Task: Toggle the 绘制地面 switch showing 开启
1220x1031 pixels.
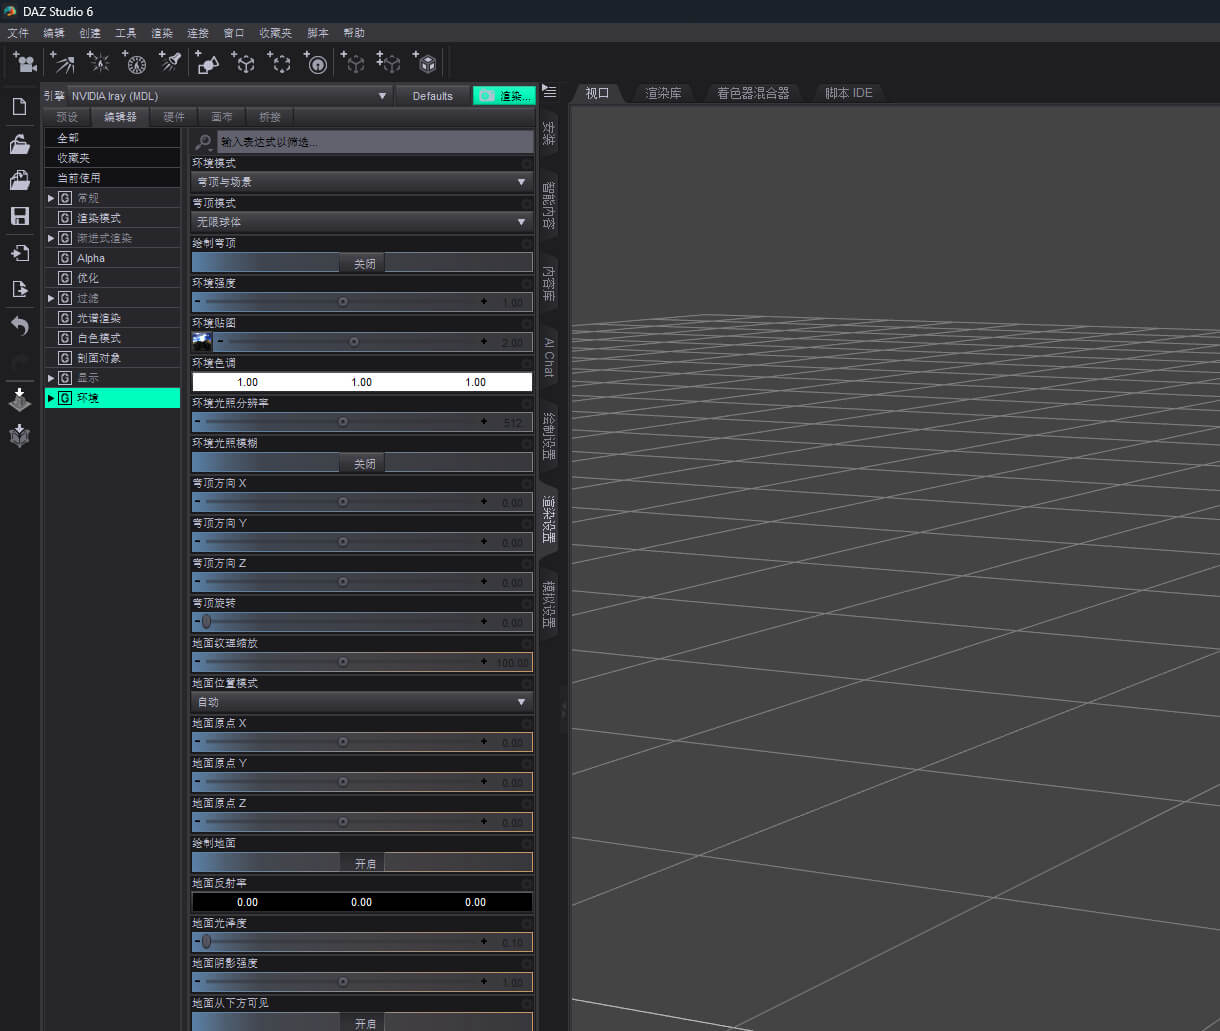Action: (362, 863)
